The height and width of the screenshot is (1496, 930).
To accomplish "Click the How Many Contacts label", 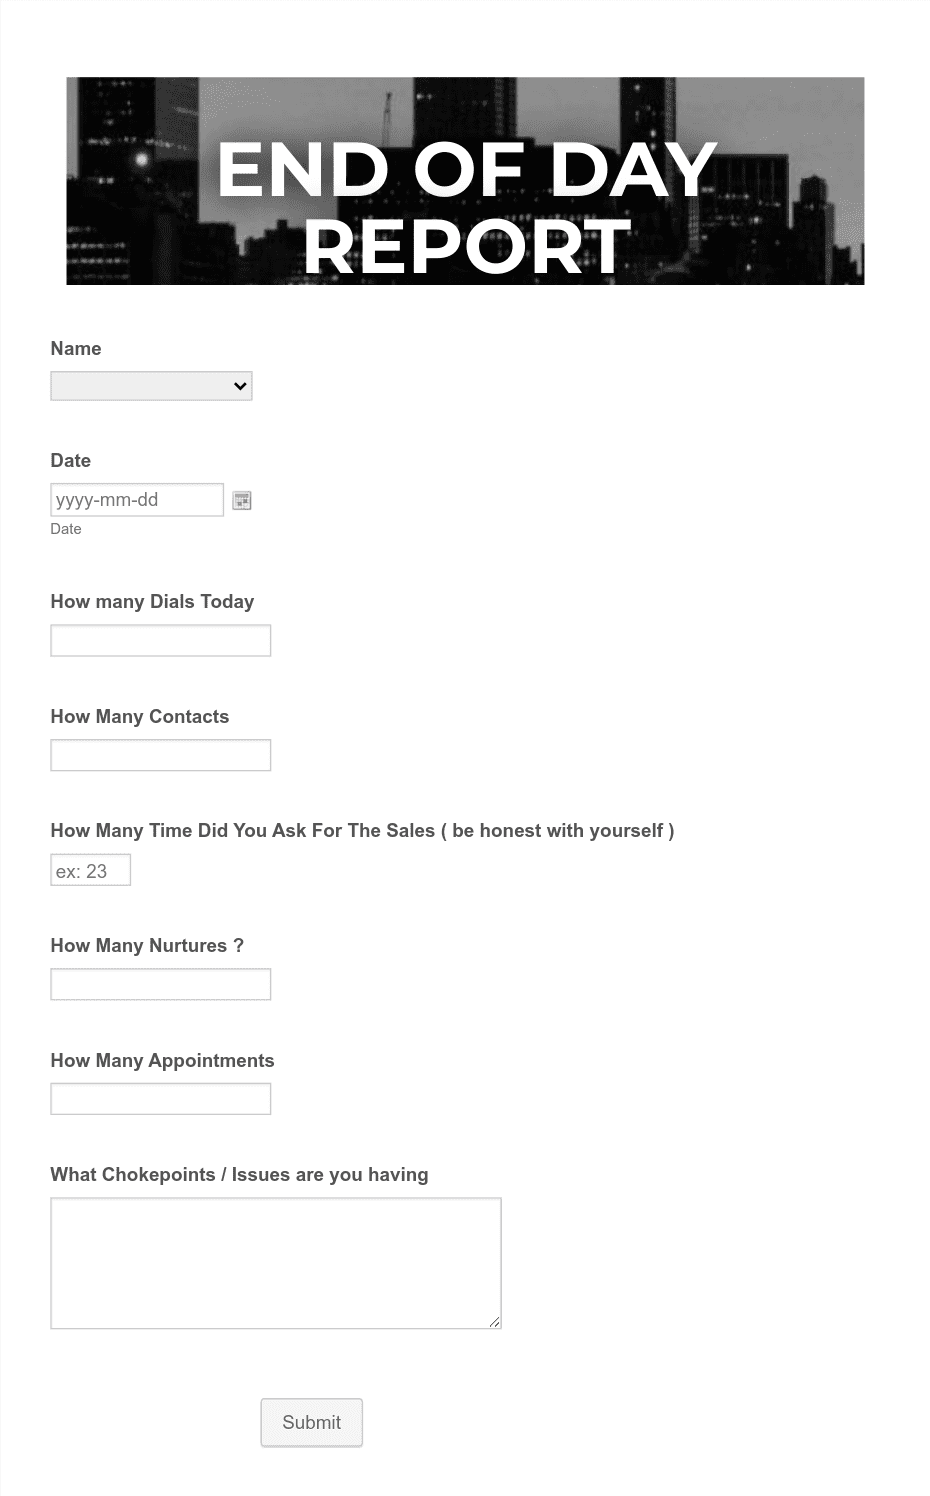I will [140, 716].
